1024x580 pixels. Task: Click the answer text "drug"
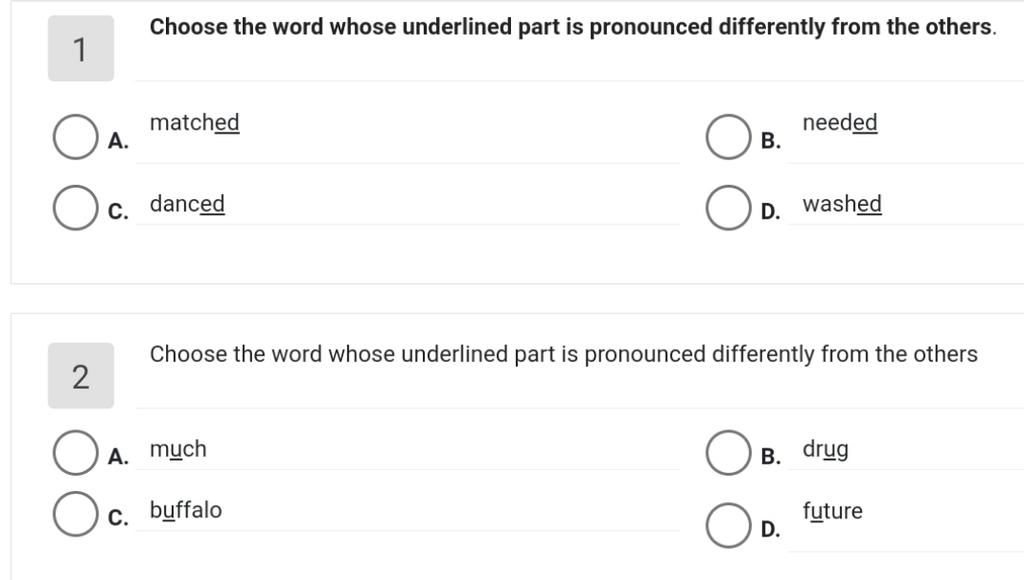[x=825, y=450]
